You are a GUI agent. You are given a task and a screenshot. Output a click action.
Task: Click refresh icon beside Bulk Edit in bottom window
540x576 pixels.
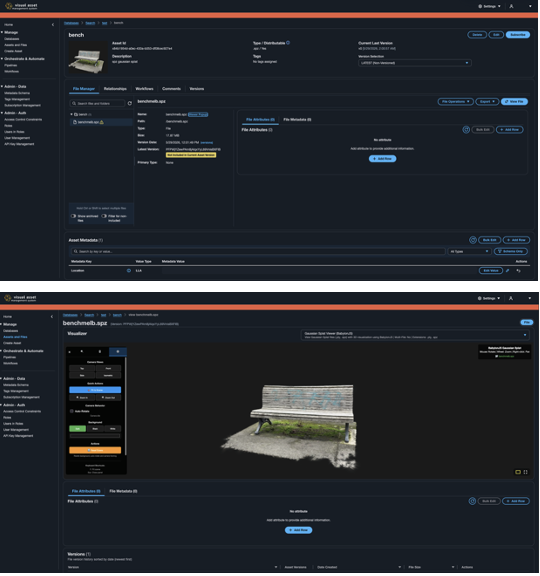tap(472, 501)
